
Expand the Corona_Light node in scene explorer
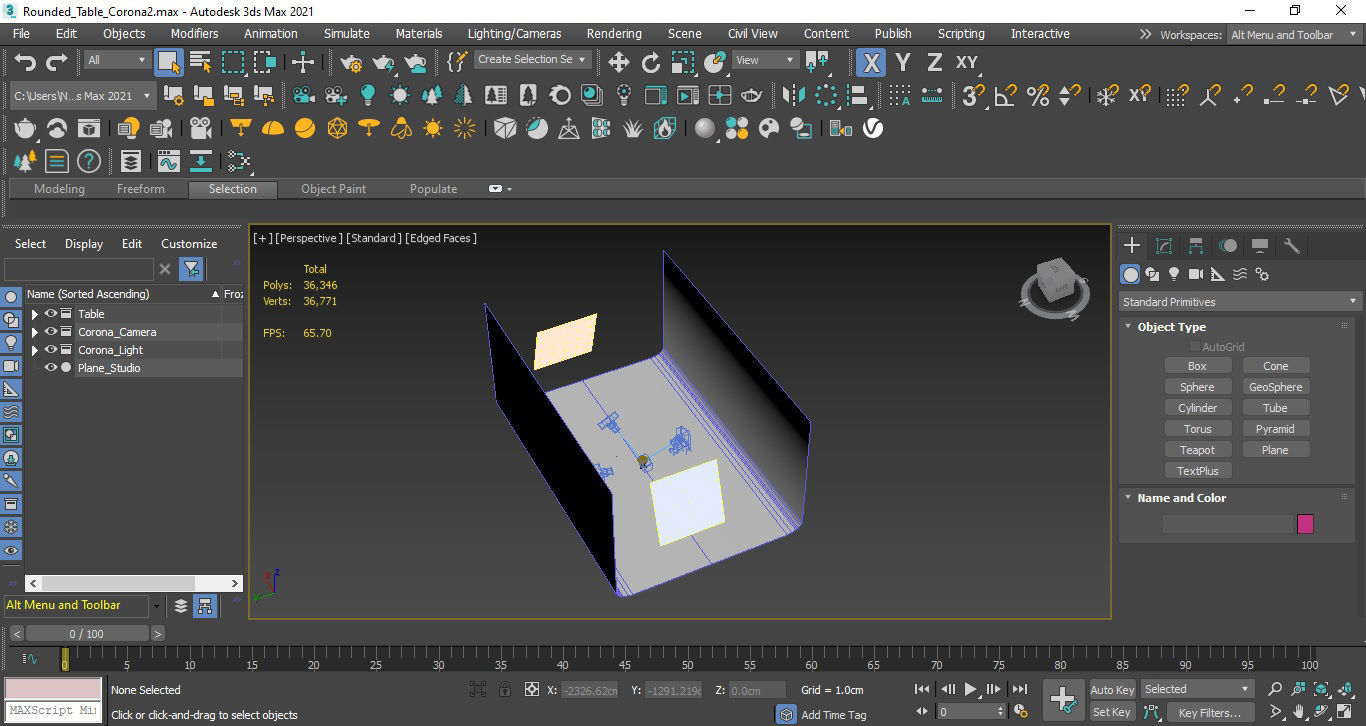click(x=35, y=350)
